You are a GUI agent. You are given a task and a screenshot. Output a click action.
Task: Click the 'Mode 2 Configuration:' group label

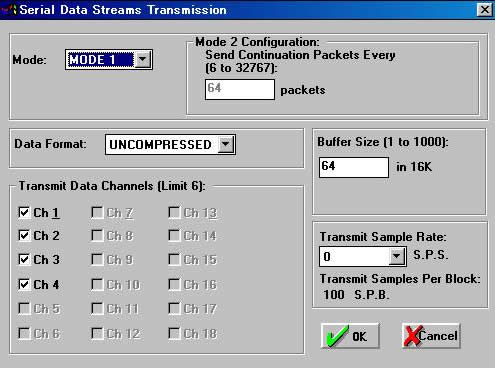(x=257, y=42)
